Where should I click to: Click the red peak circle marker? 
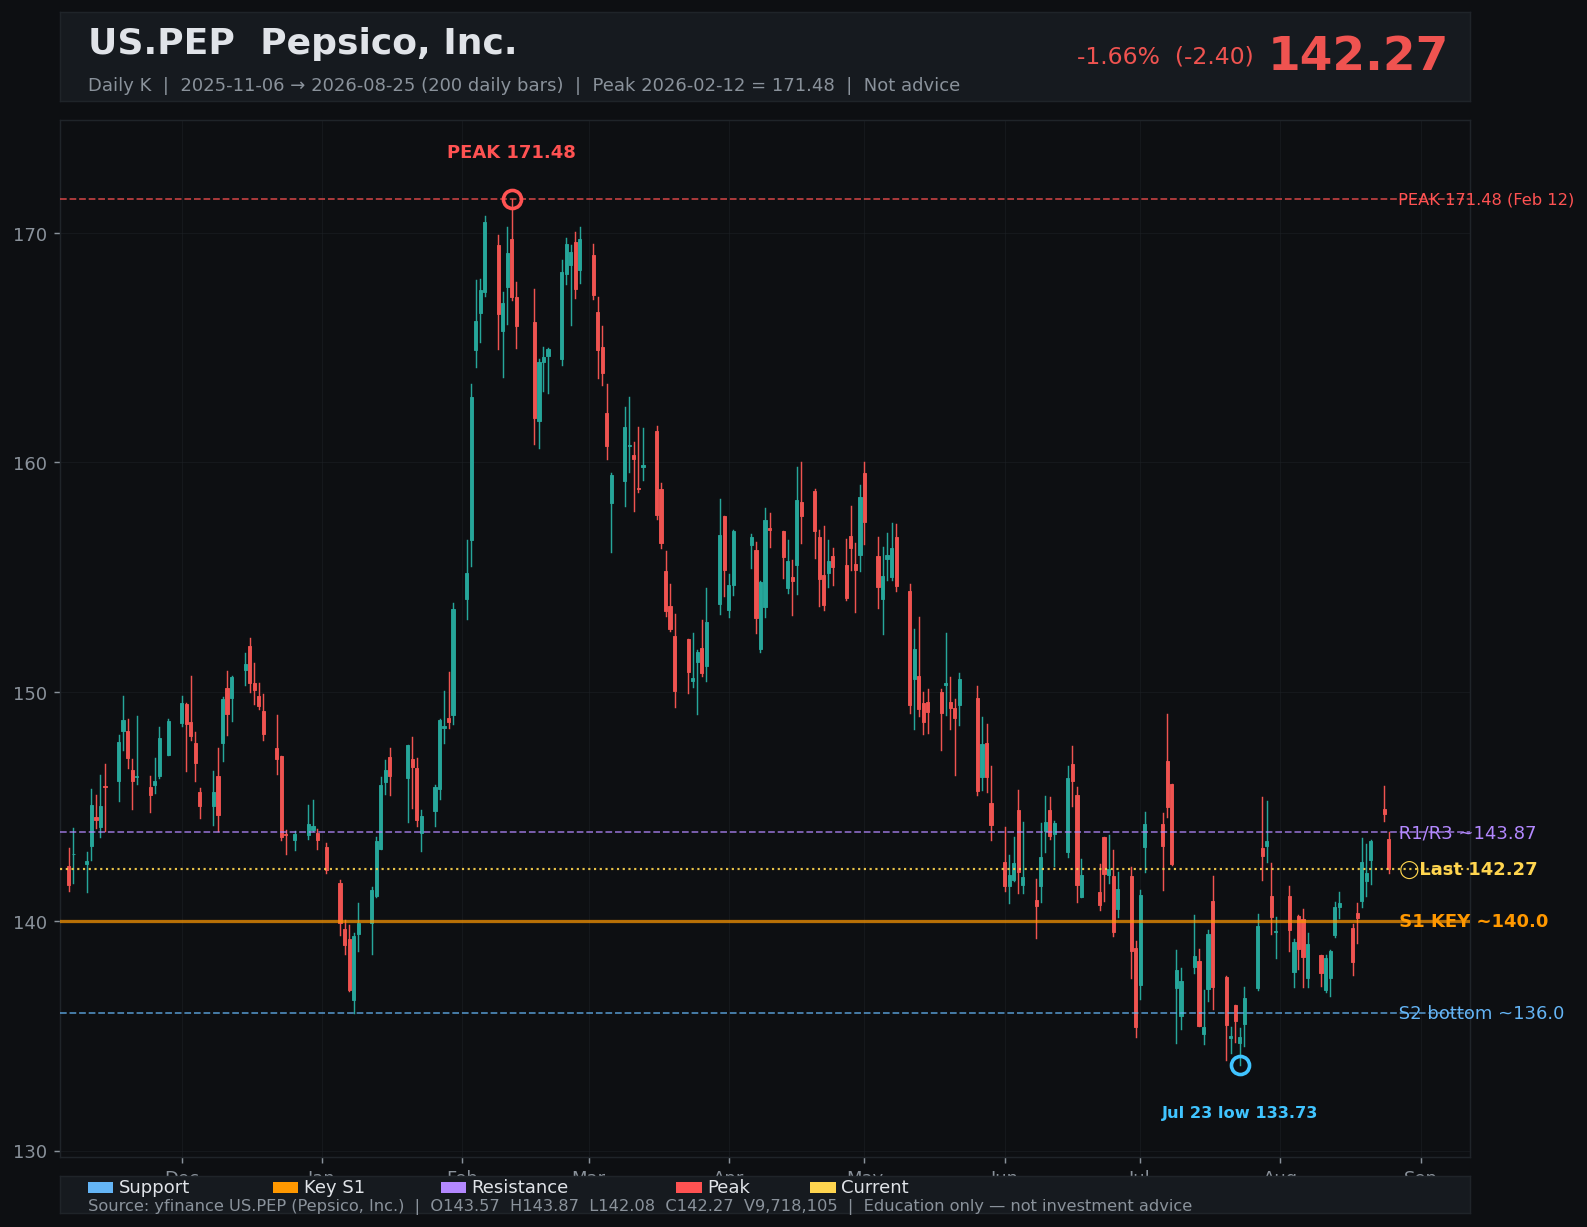(x=512, y=199)
